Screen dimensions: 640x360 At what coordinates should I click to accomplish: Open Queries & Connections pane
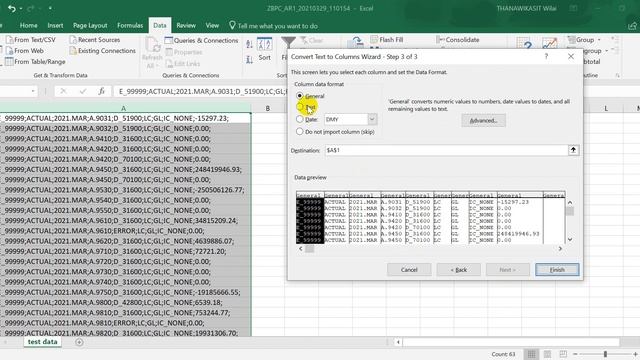[201, 40]
